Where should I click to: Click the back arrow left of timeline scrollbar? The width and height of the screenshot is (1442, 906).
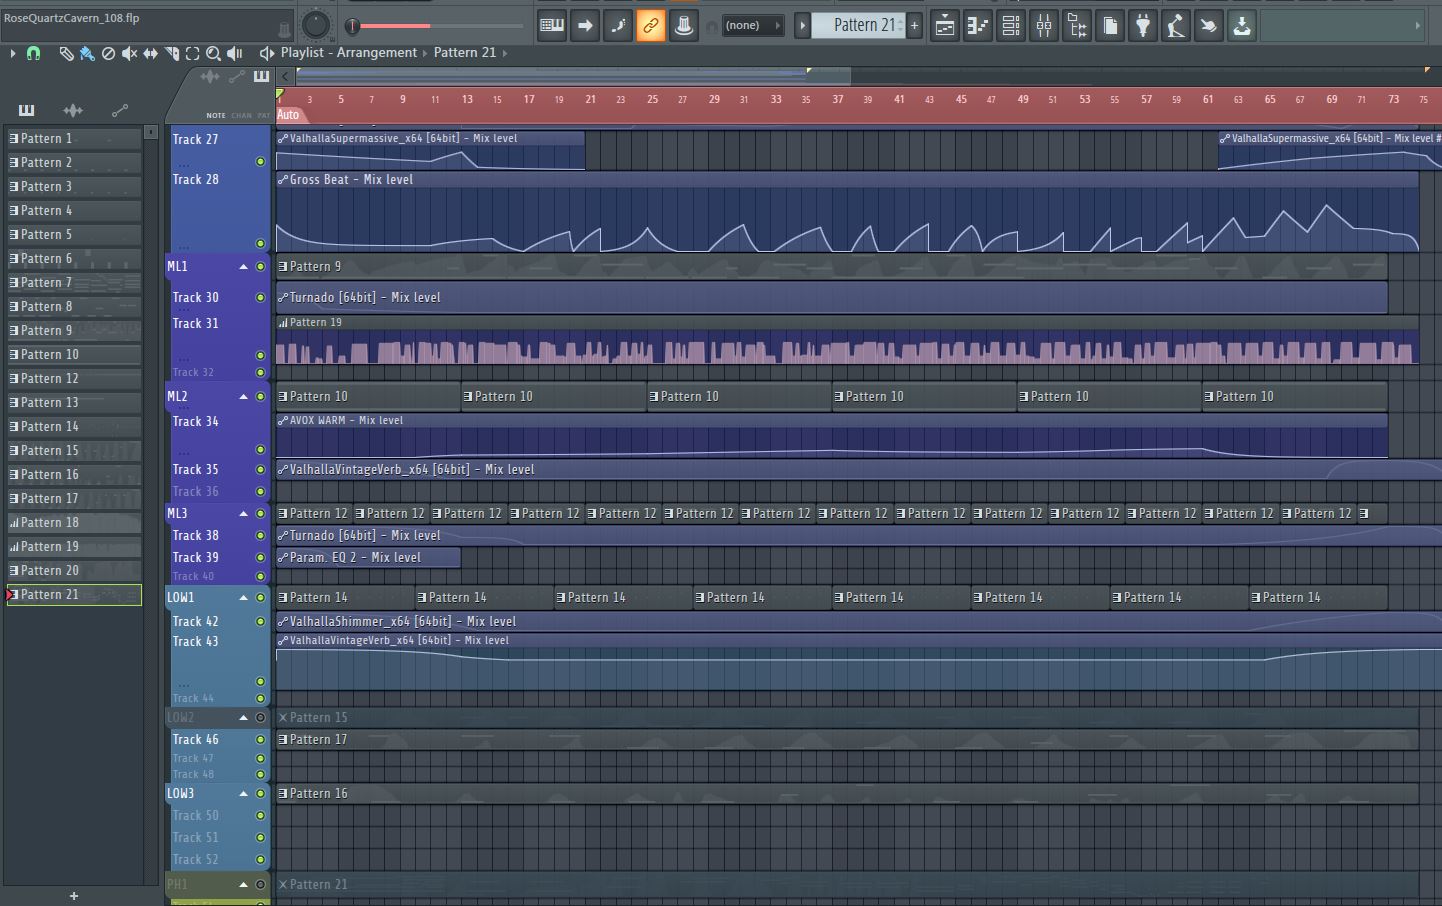click(x=285, y=76)
